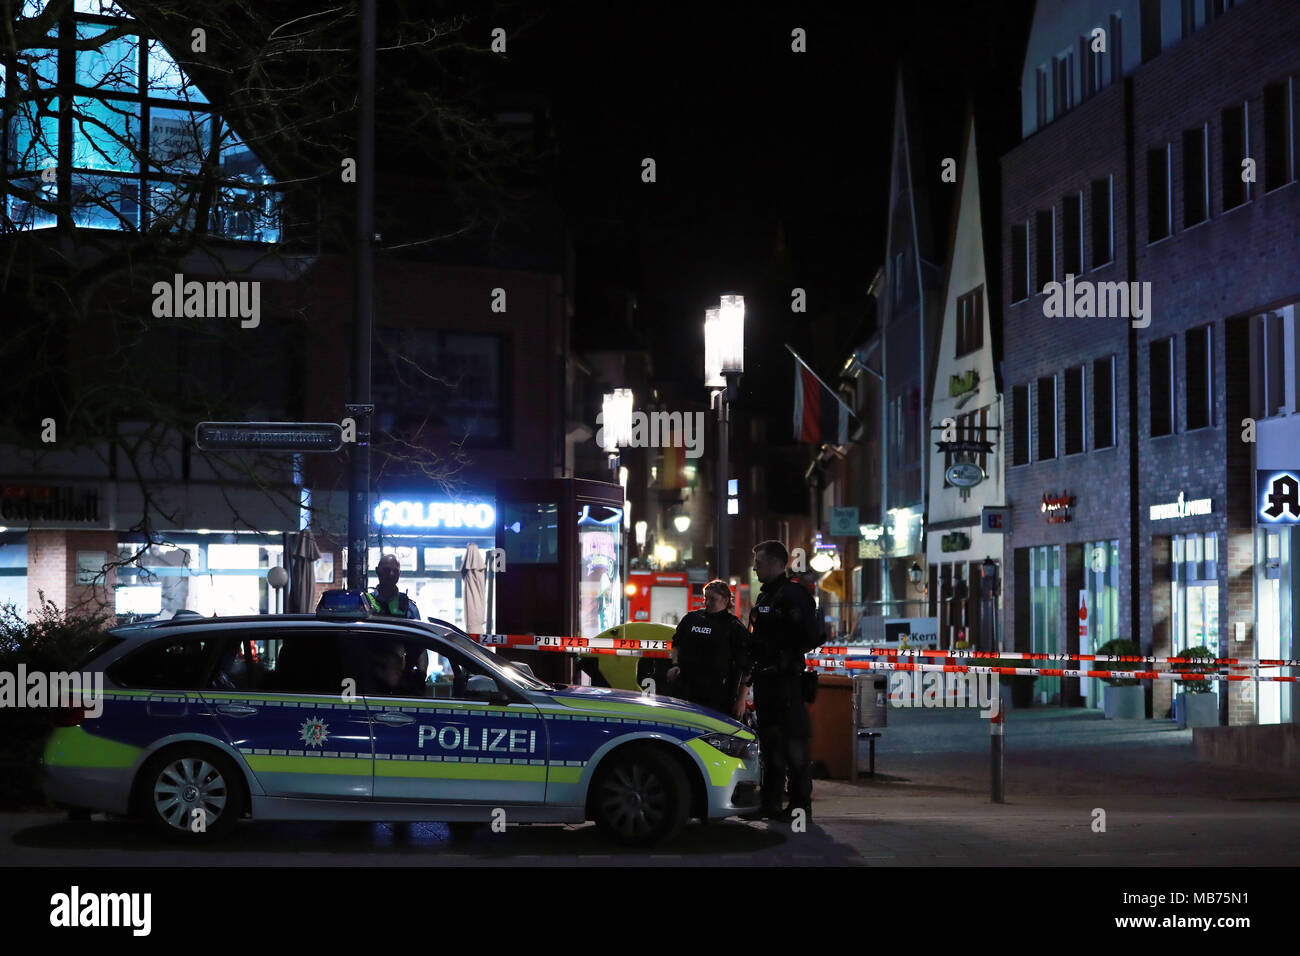Viewport: 1300px width, 956px height.
Task: Click the alamy logo in the black footer bar
Action: (x=101, y=910)
